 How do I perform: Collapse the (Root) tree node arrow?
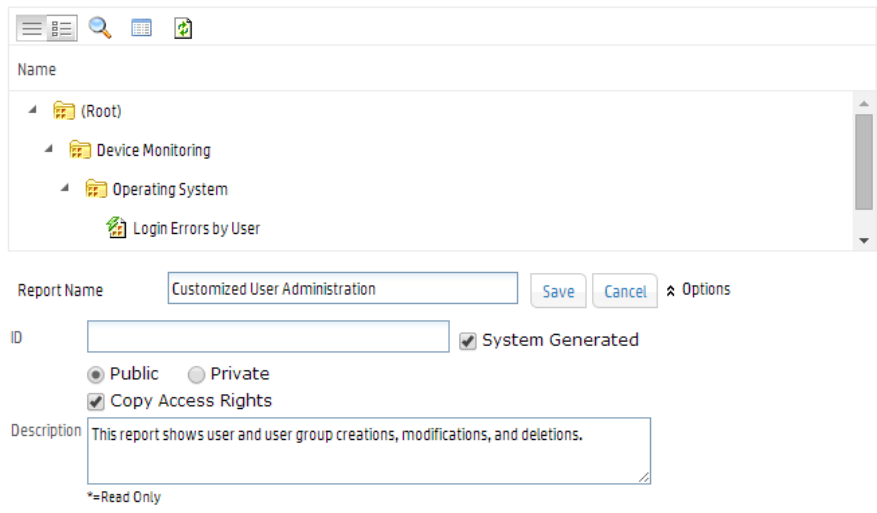[x=33, y=109]
